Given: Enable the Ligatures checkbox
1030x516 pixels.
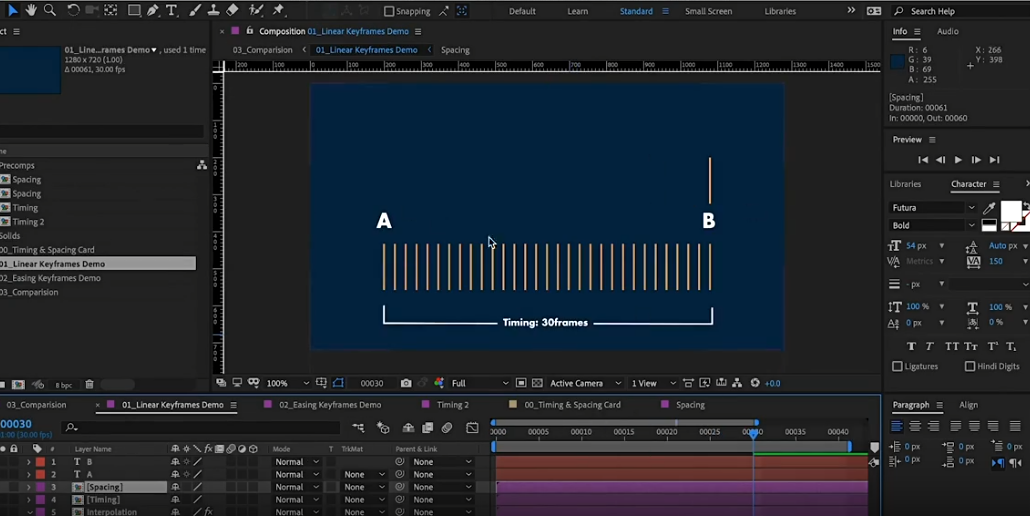Looking at the screenshot, I should click(x=897, y=367).
